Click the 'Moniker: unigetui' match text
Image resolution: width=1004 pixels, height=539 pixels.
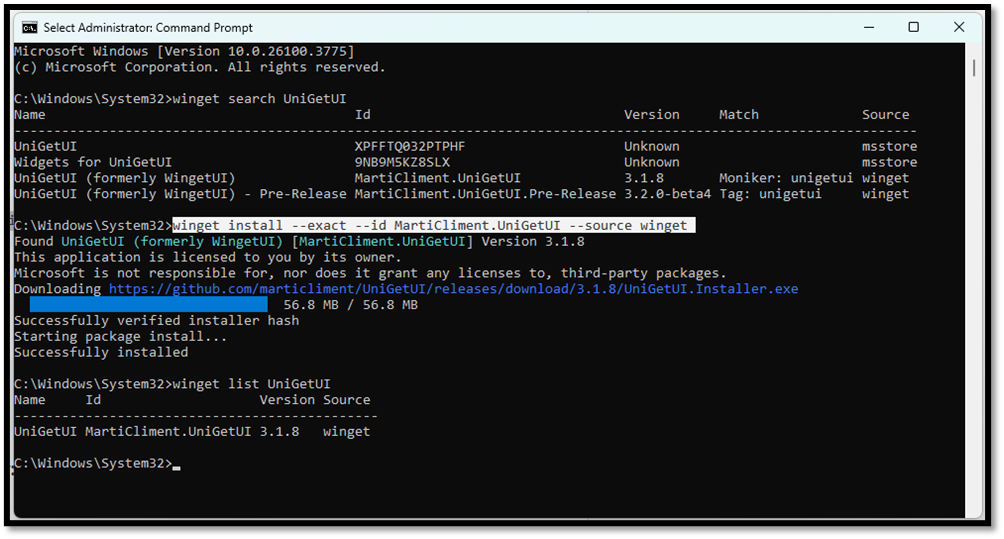pos(786,178)
